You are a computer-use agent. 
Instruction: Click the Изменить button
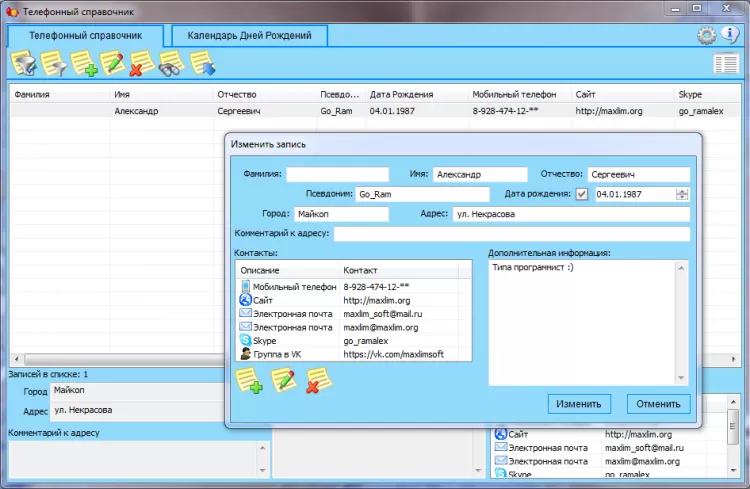click(x=580, y=404)
